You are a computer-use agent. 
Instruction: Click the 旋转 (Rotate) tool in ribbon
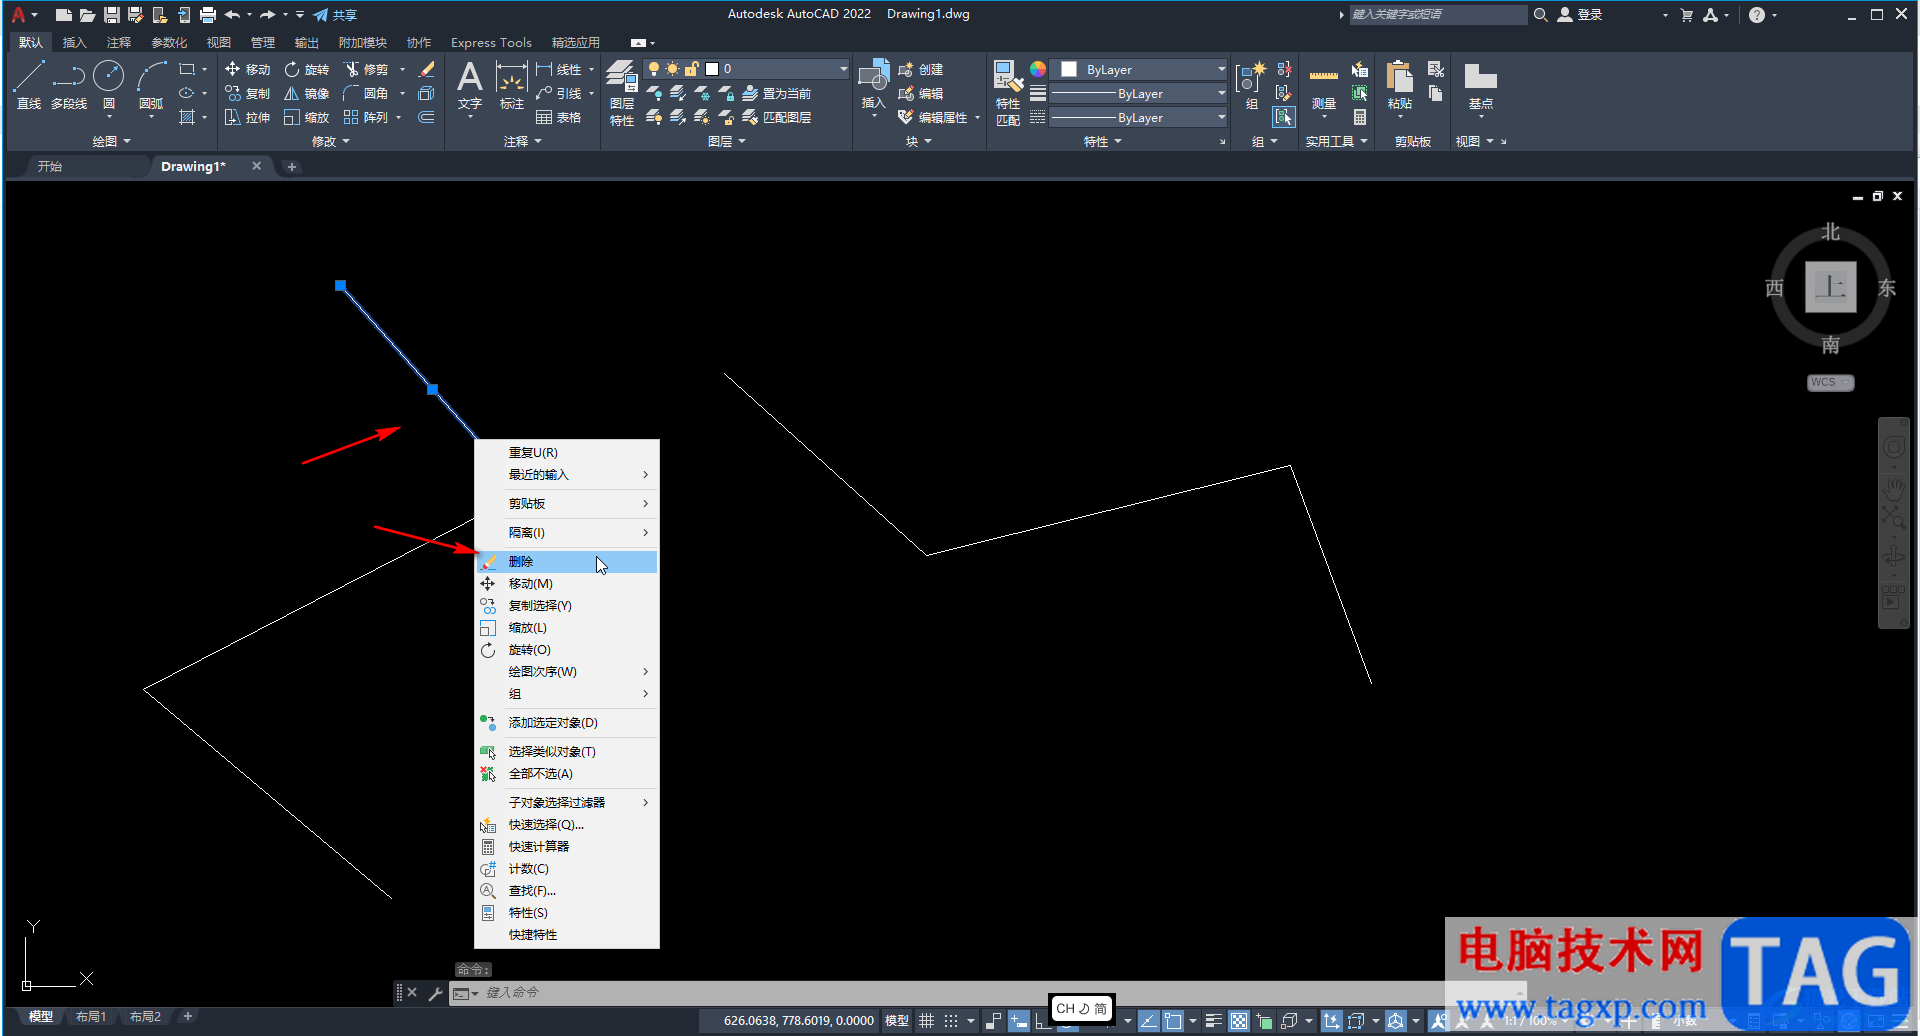(307, 69)
